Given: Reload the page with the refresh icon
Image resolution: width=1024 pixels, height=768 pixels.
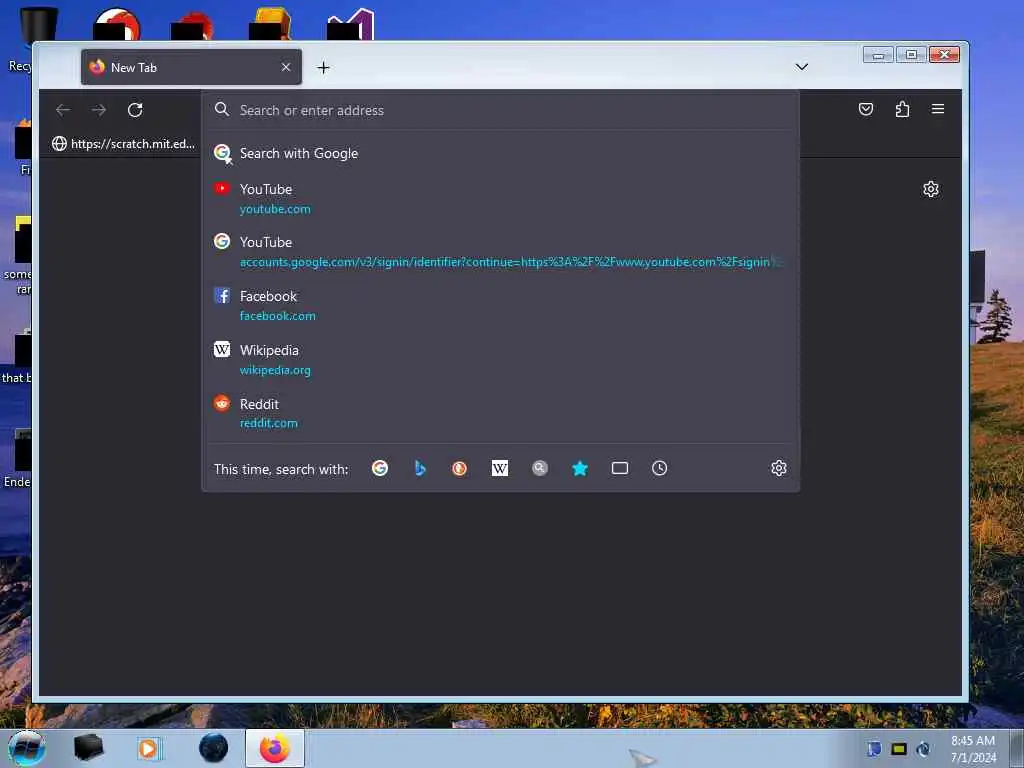Looking at the screenshot, I should pos(135,110).
